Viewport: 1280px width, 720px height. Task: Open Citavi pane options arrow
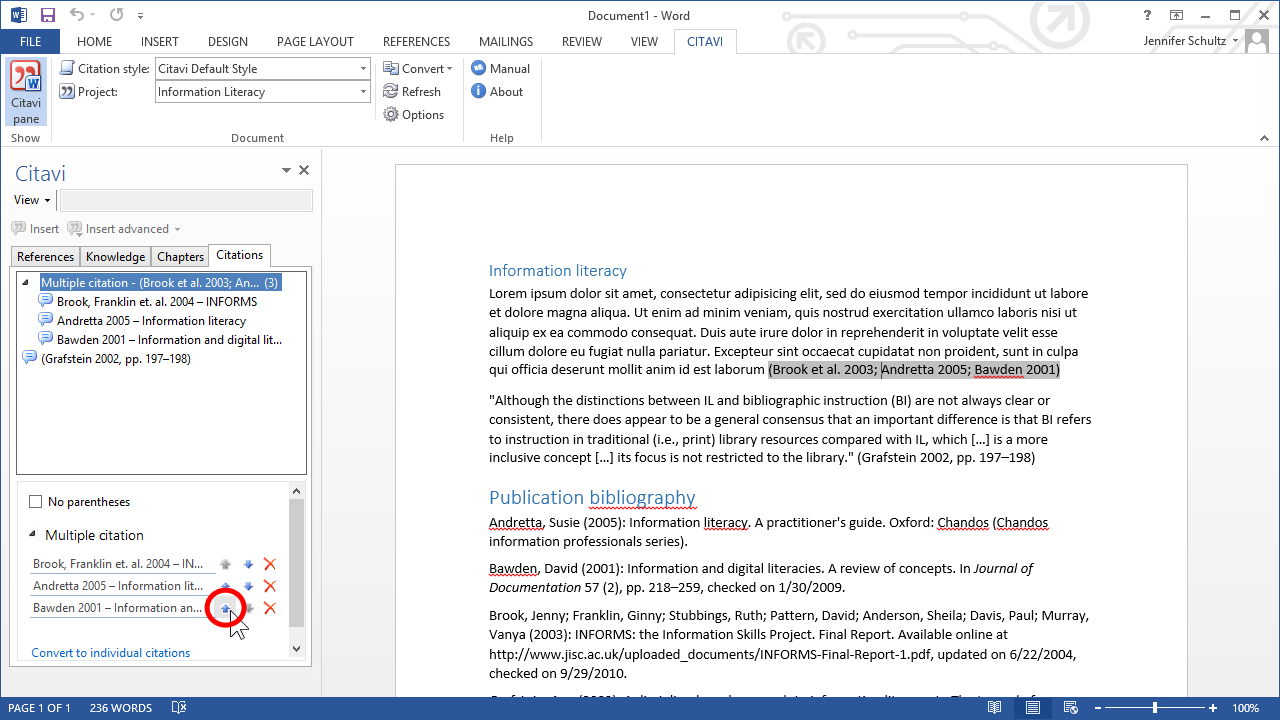(286, 171)
